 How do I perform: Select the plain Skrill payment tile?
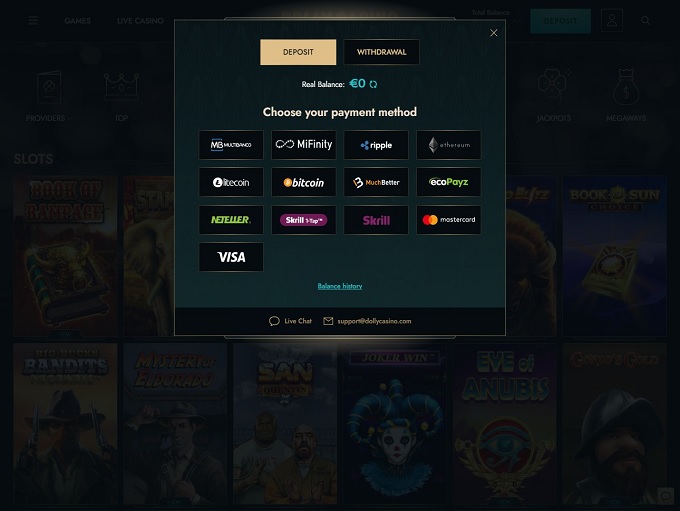pyautogui.click(x=376, y=220)
